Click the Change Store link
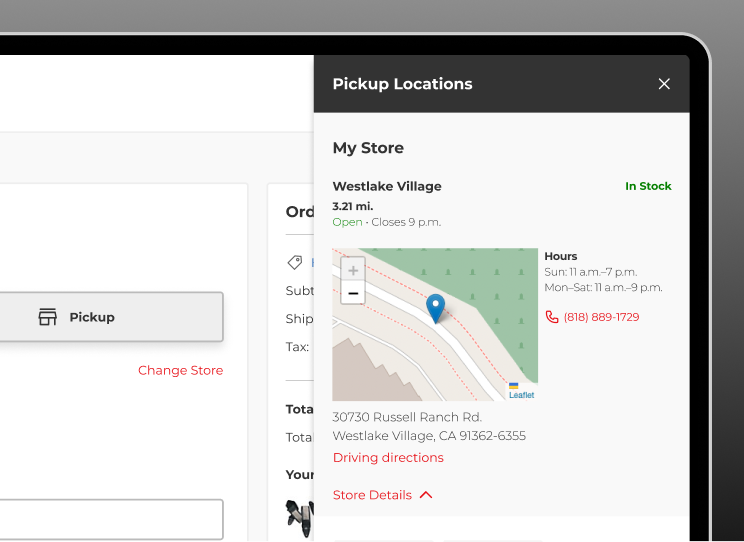This screenshot has height=542, width=744. (x=180, y=370)
